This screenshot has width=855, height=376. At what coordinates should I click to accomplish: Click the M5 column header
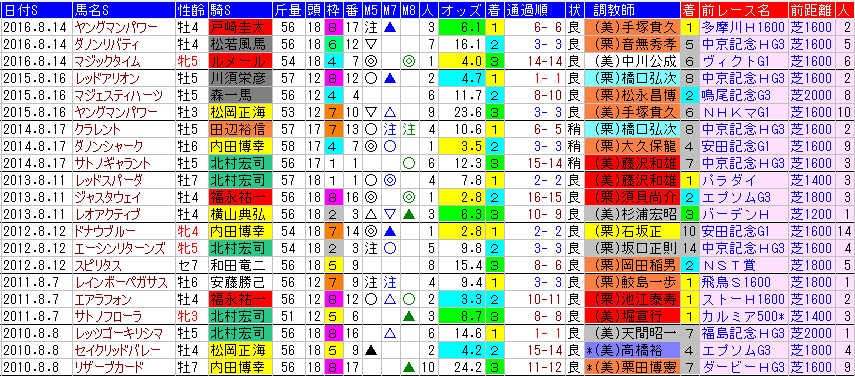[x=371, y=10]
